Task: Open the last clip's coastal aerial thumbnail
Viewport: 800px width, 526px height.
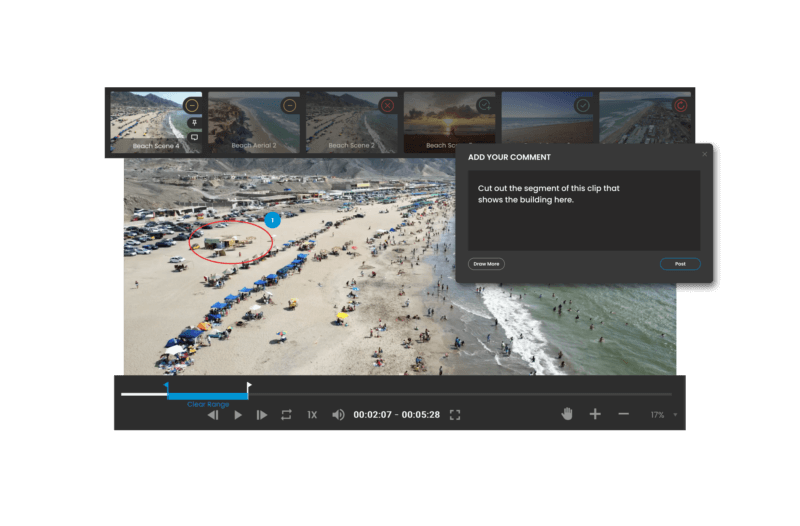Action: tap(645, 118)
